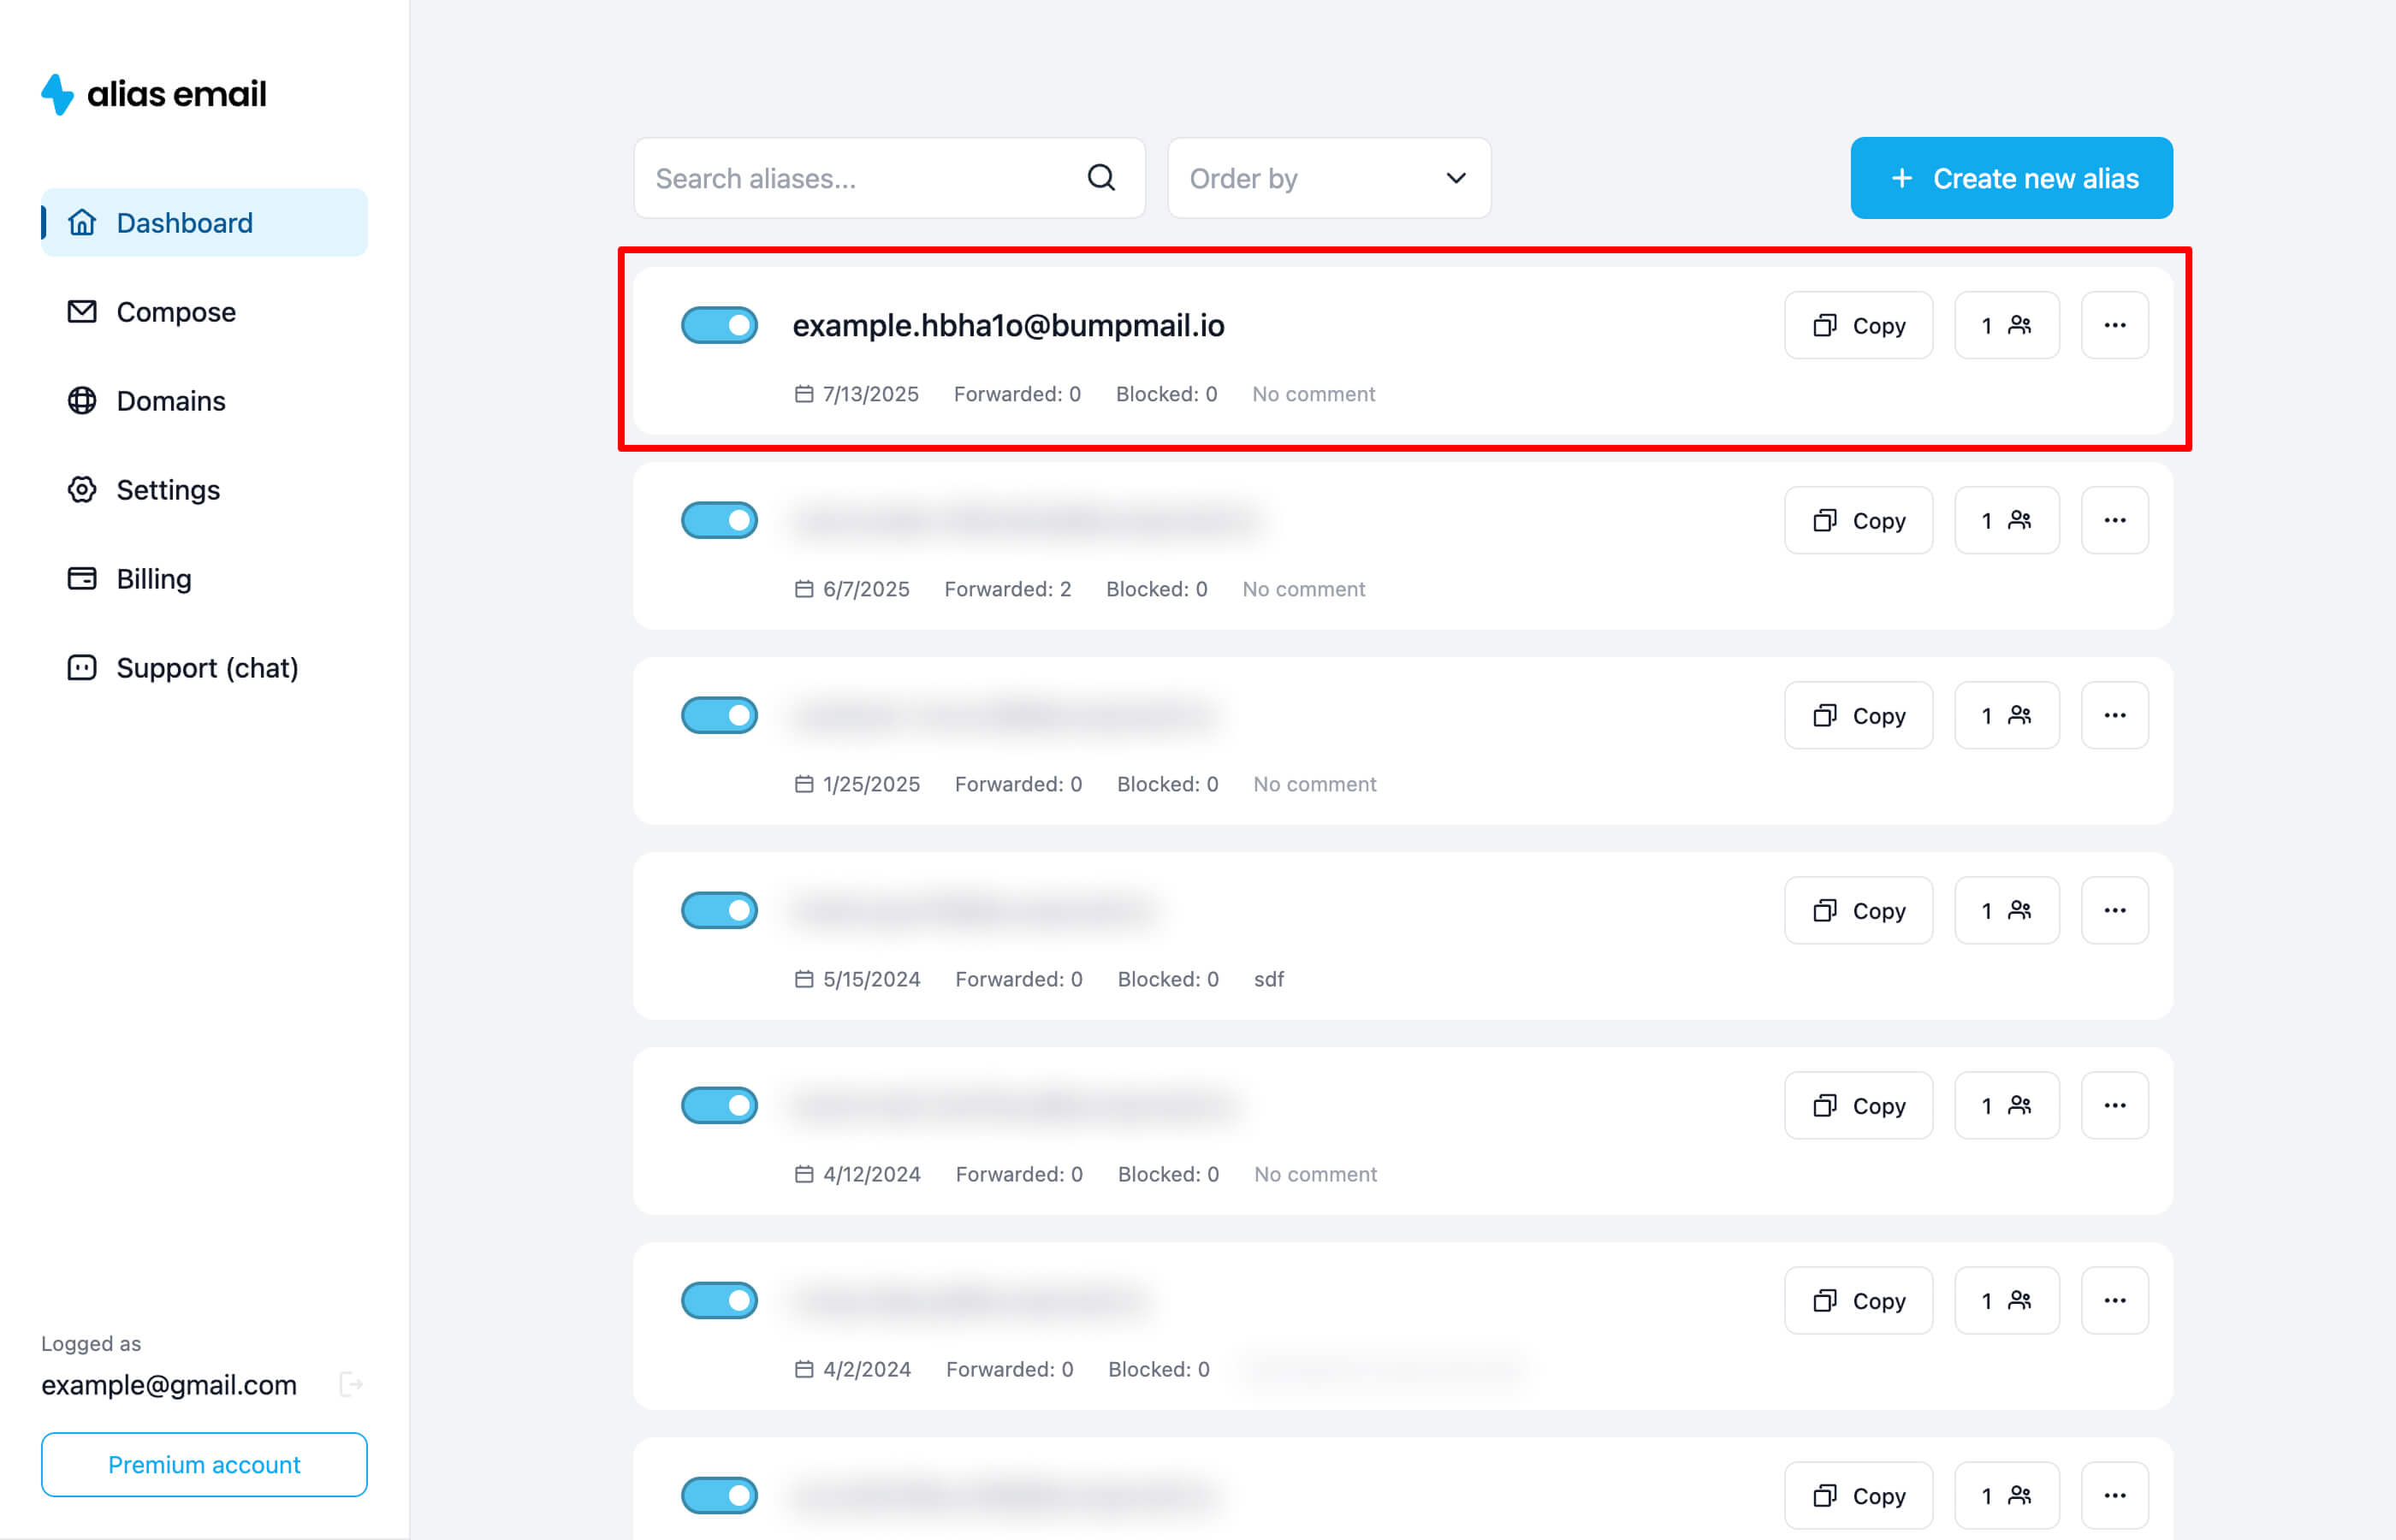This screenshot has width=2396, height=1540.
Task: Open more options for the 1/25/2025 alias
Action: coord(2114,715)
